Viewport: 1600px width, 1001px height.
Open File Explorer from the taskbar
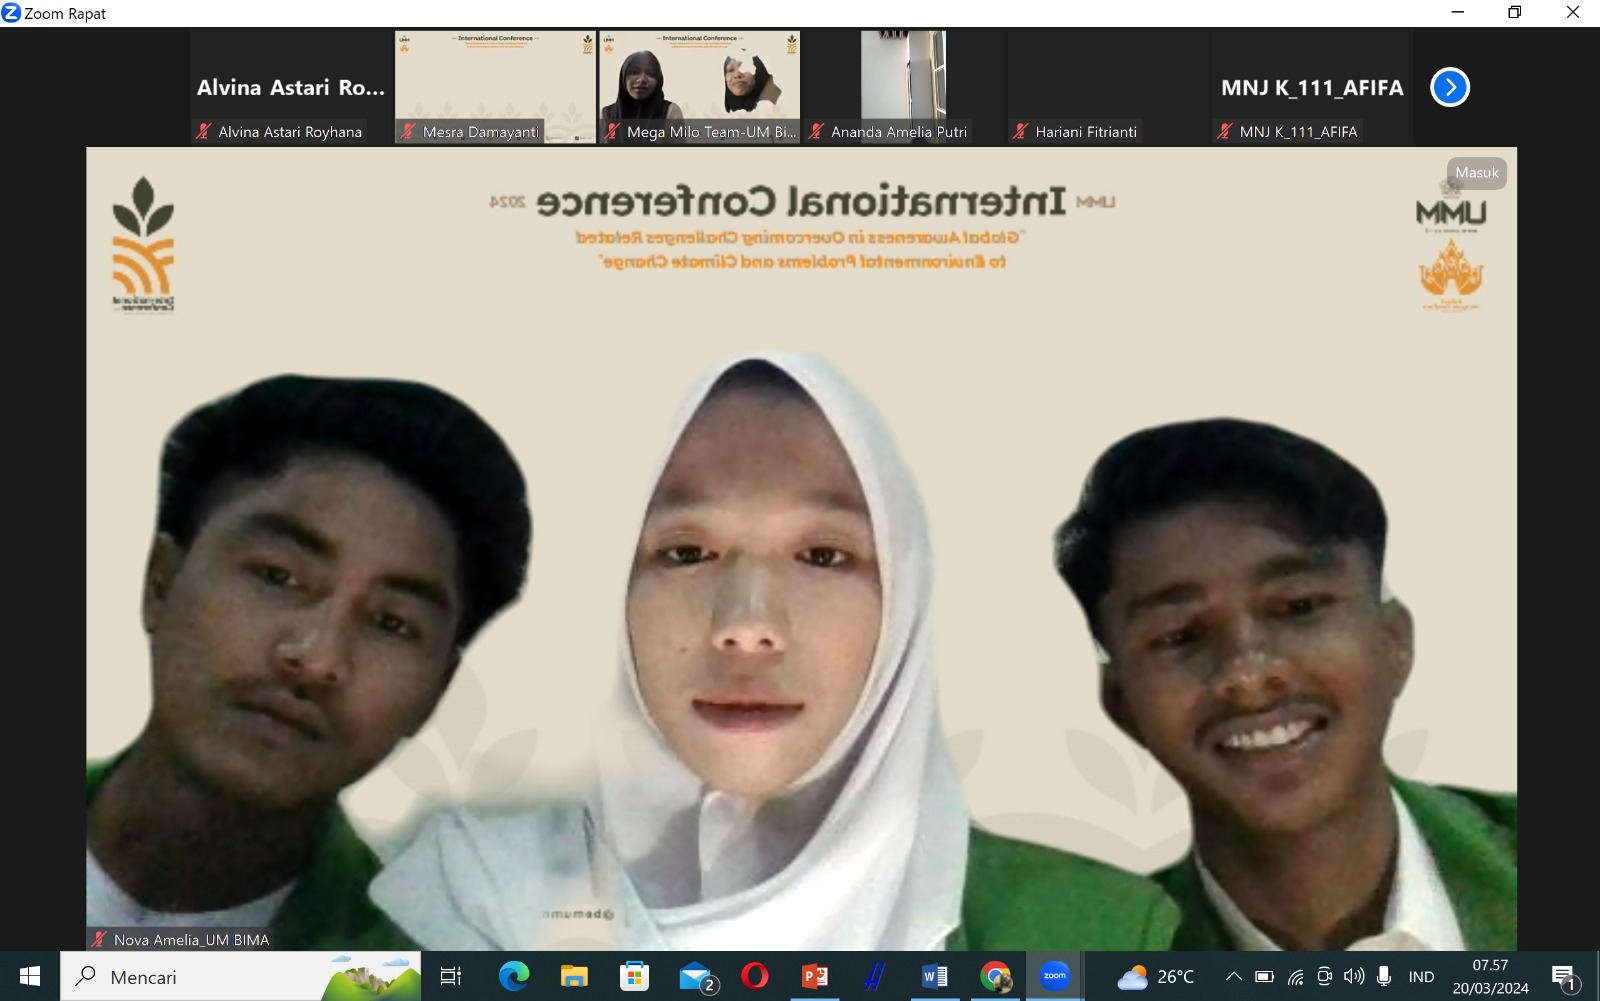[x=574, y=976]
